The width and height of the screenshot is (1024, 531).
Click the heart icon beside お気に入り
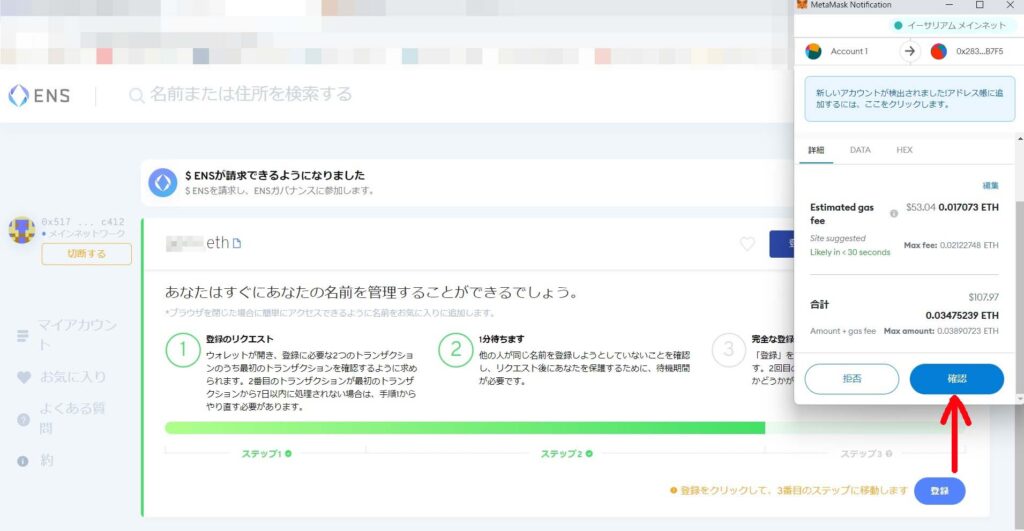[24, 378]
